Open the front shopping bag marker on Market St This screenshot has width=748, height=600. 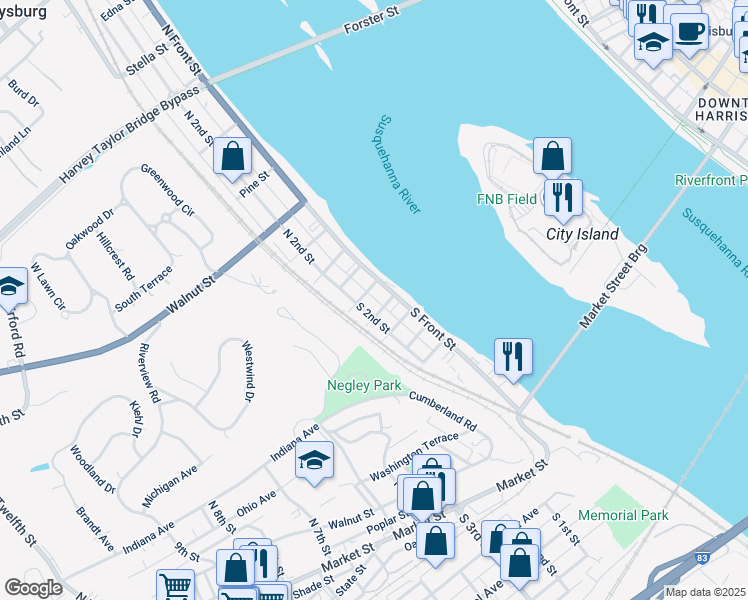(422, 497)
